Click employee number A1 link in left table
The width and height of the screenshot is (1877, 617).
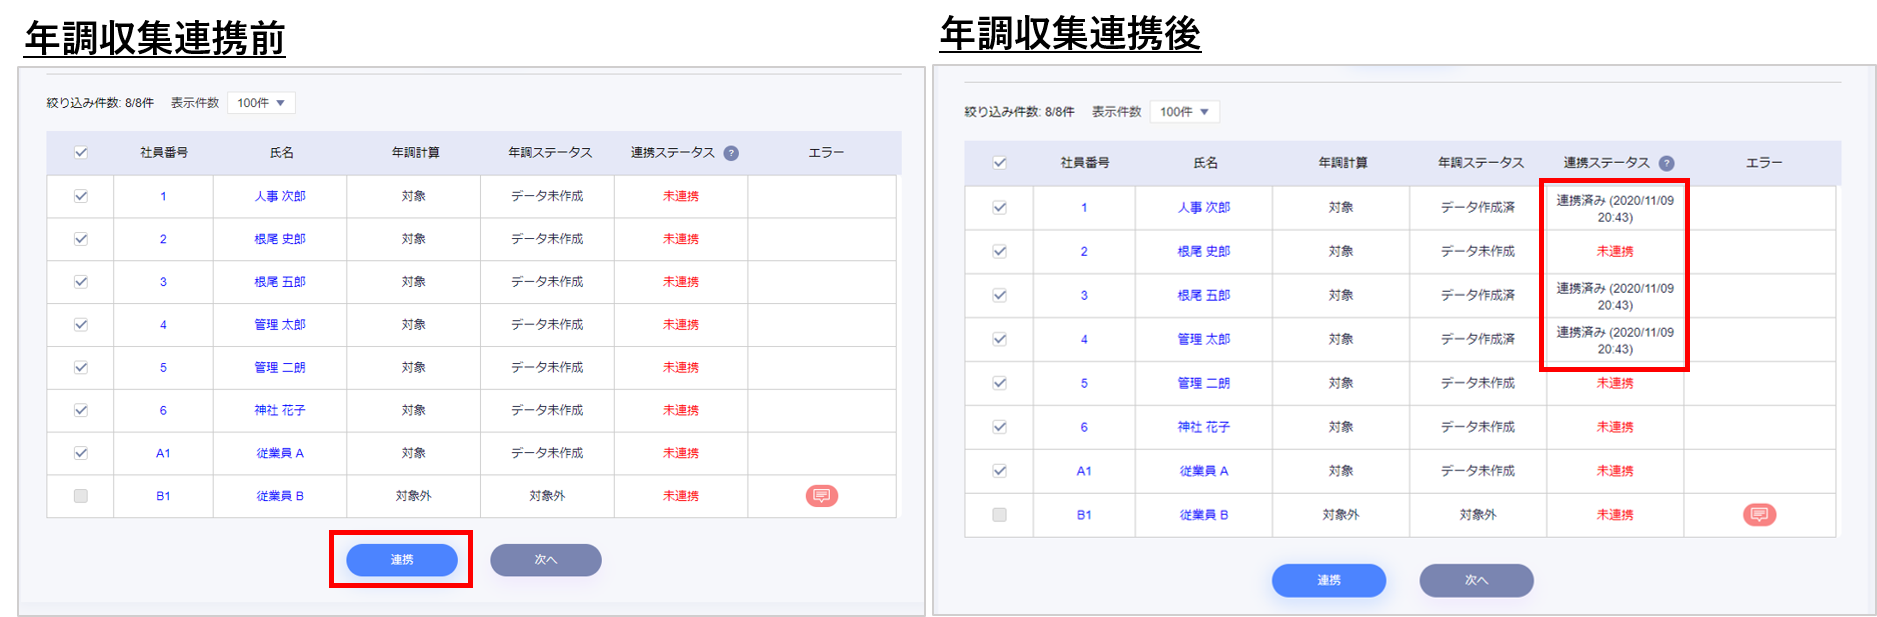163,453
